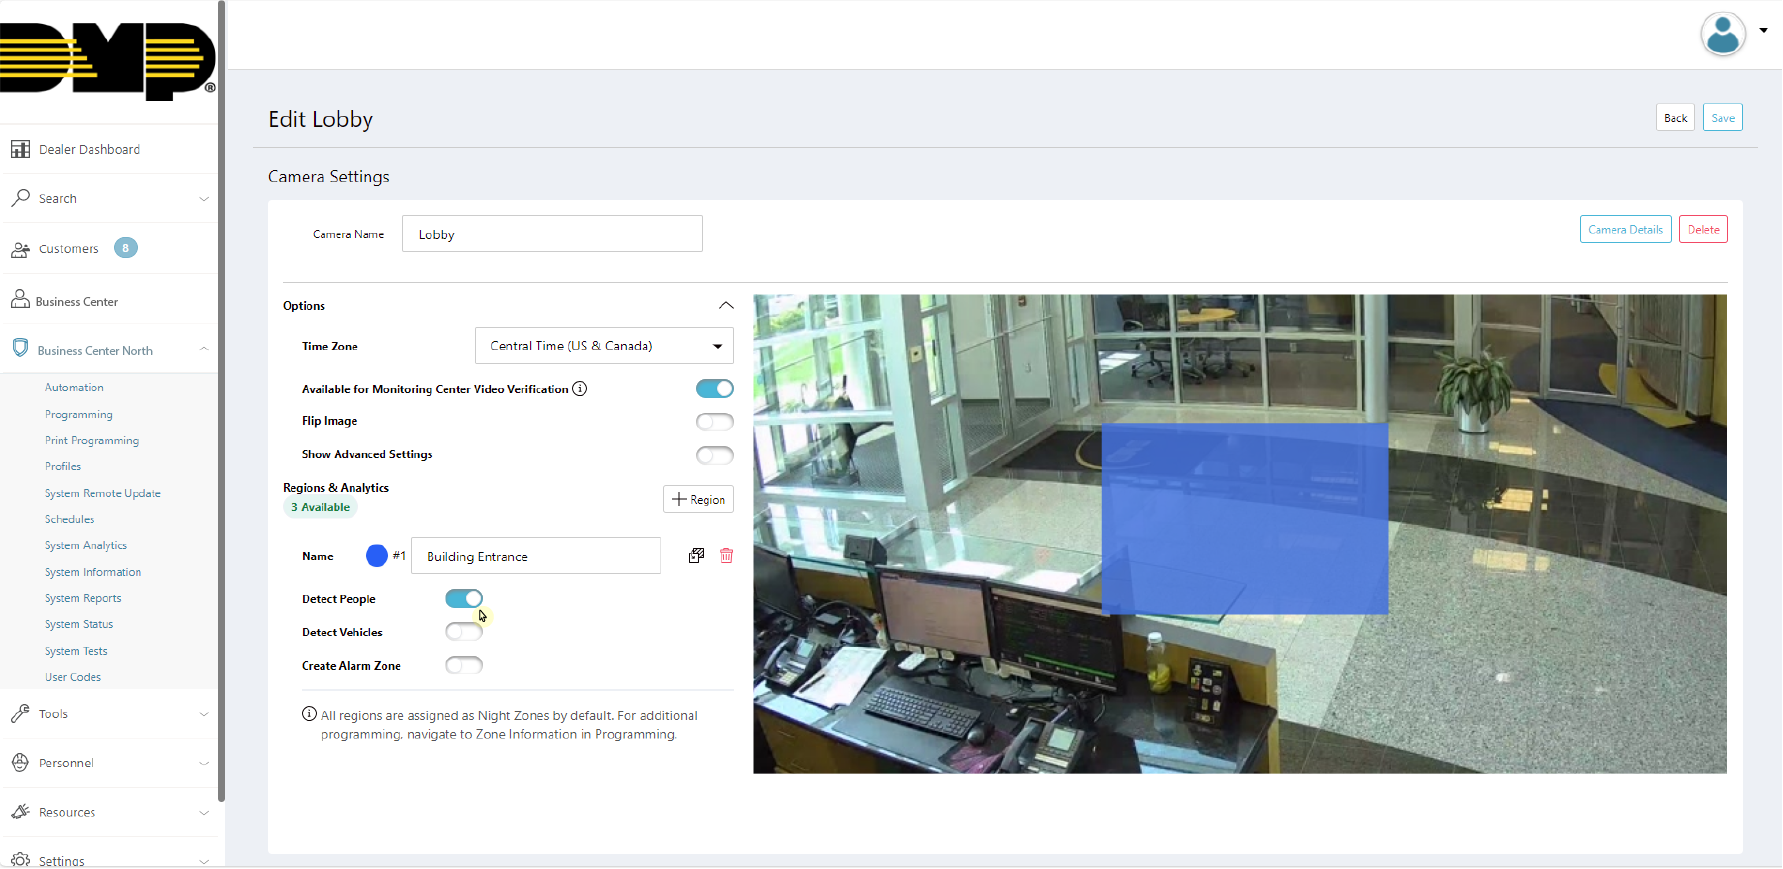Turn on Detect Vehicles toggle

point(464,632)
